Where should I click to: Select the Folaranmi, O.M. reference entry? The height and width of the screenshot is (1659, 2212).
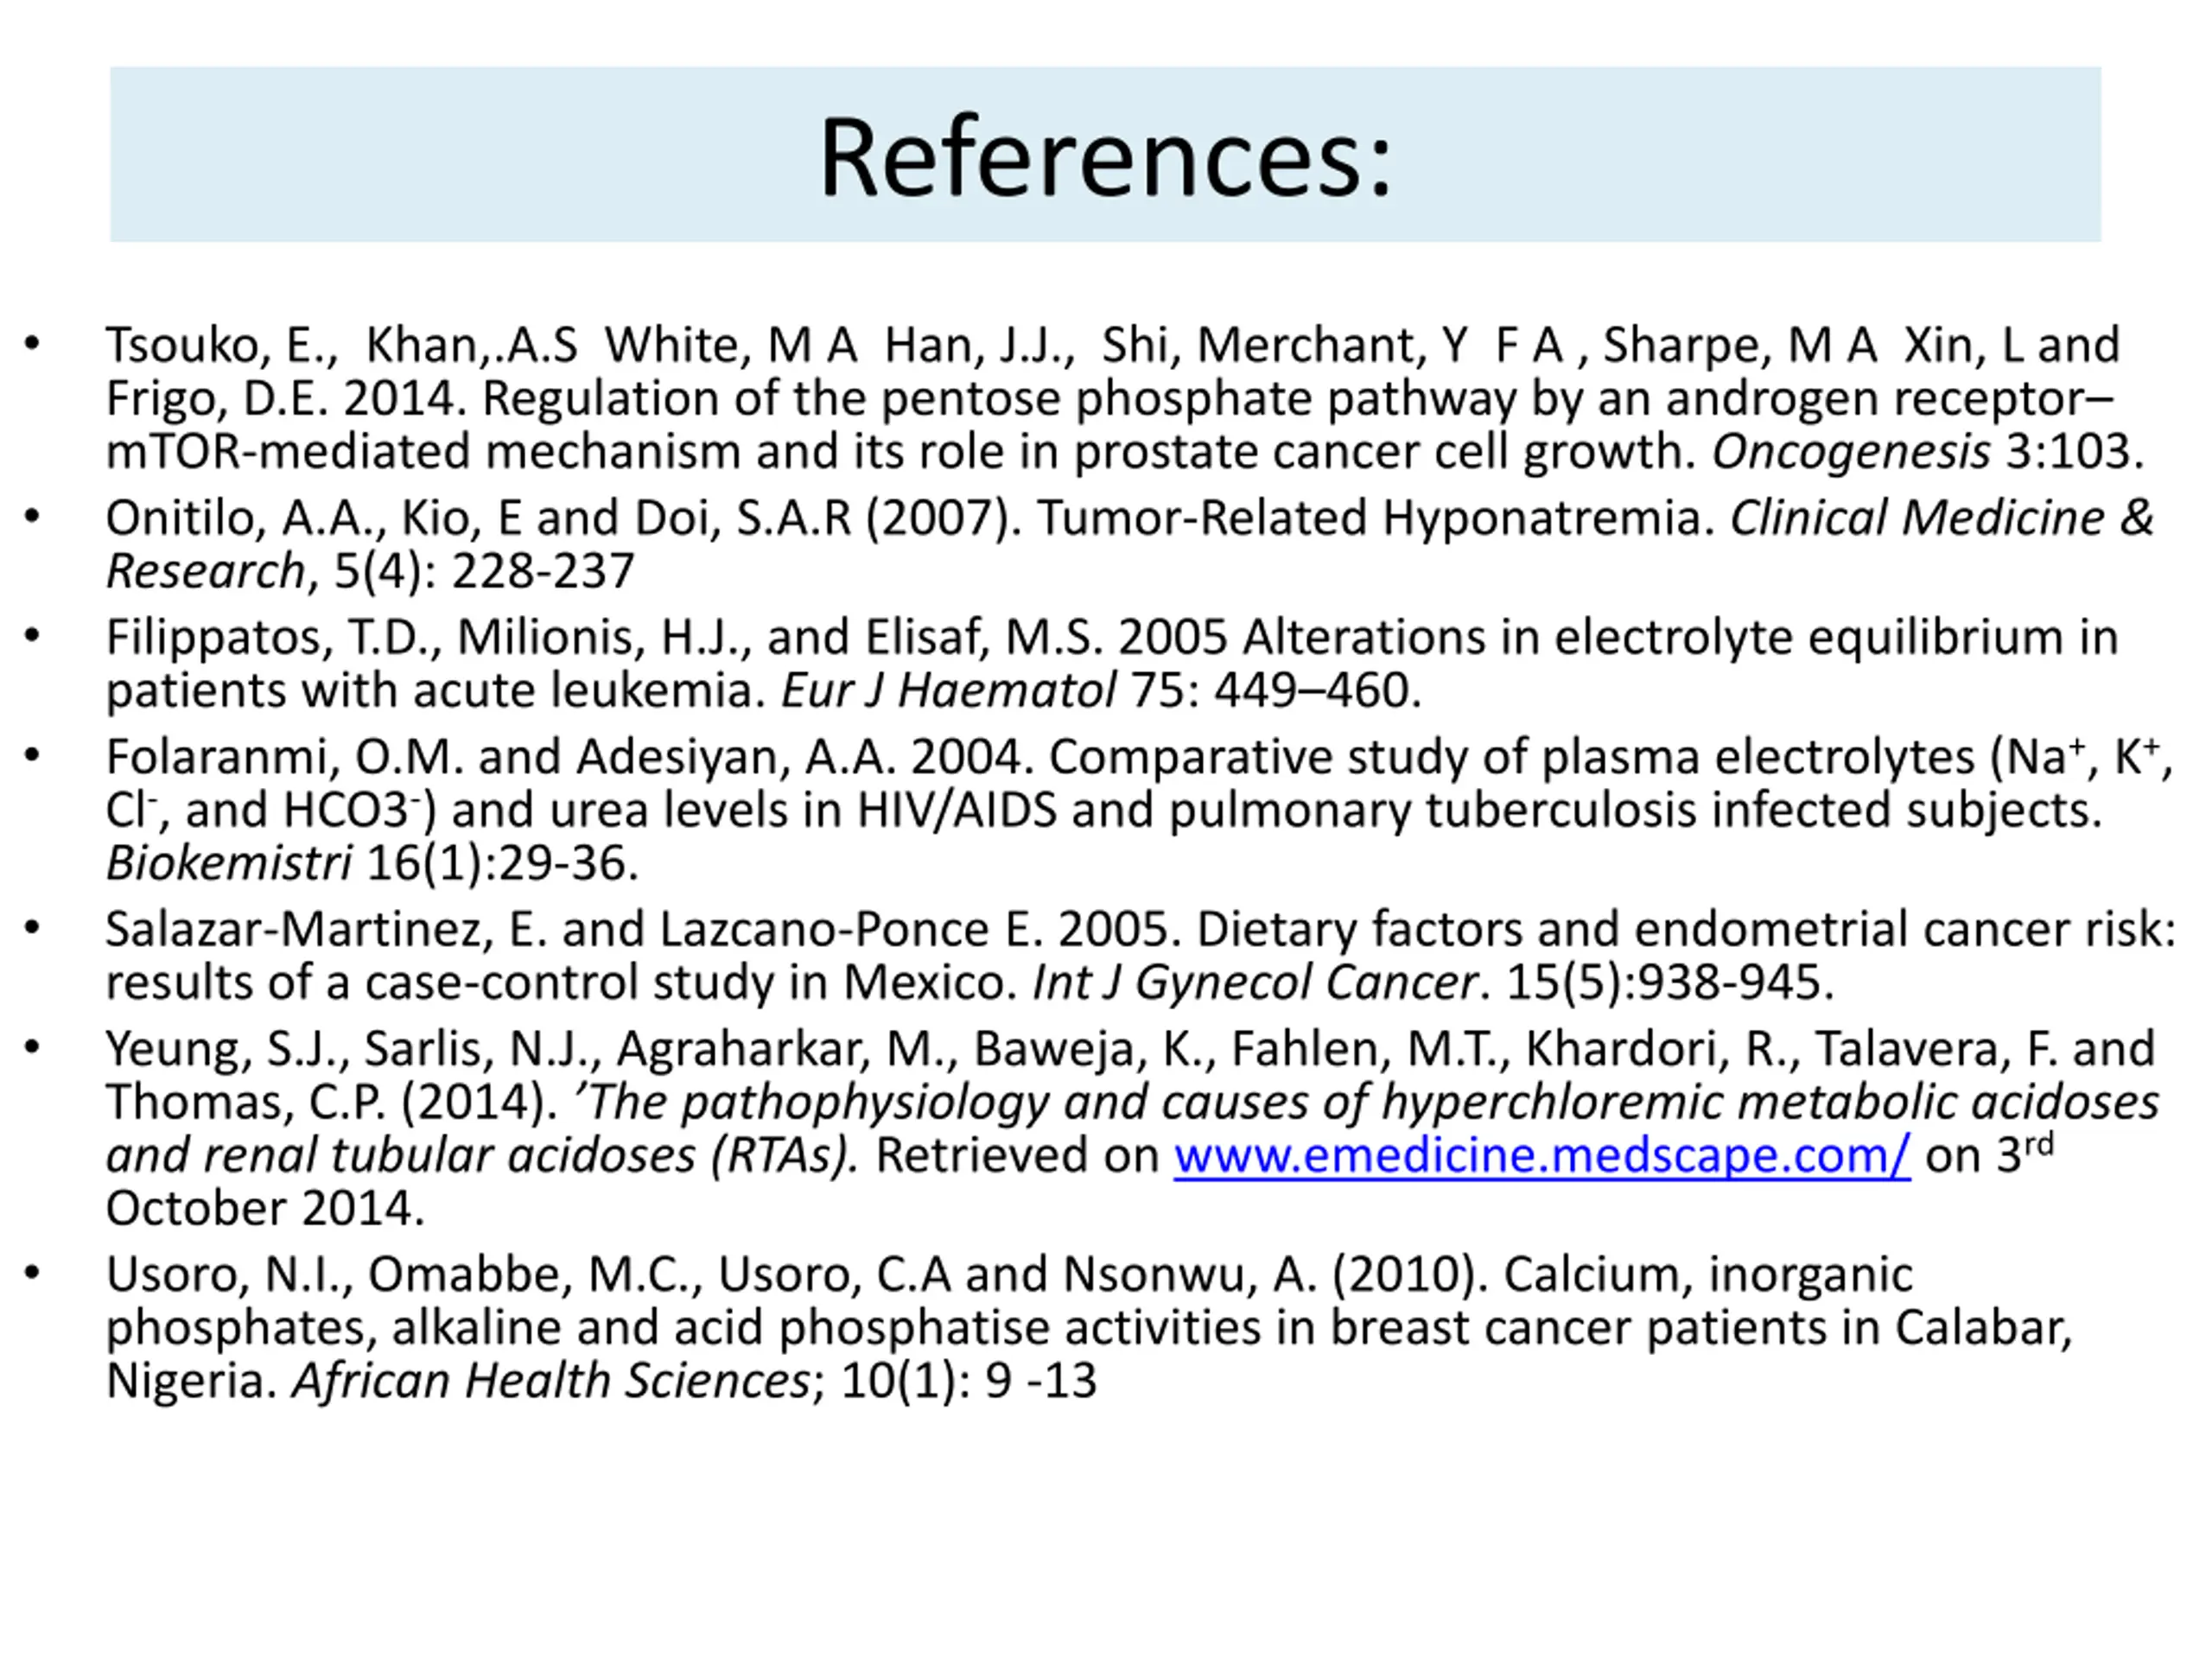1139,810
